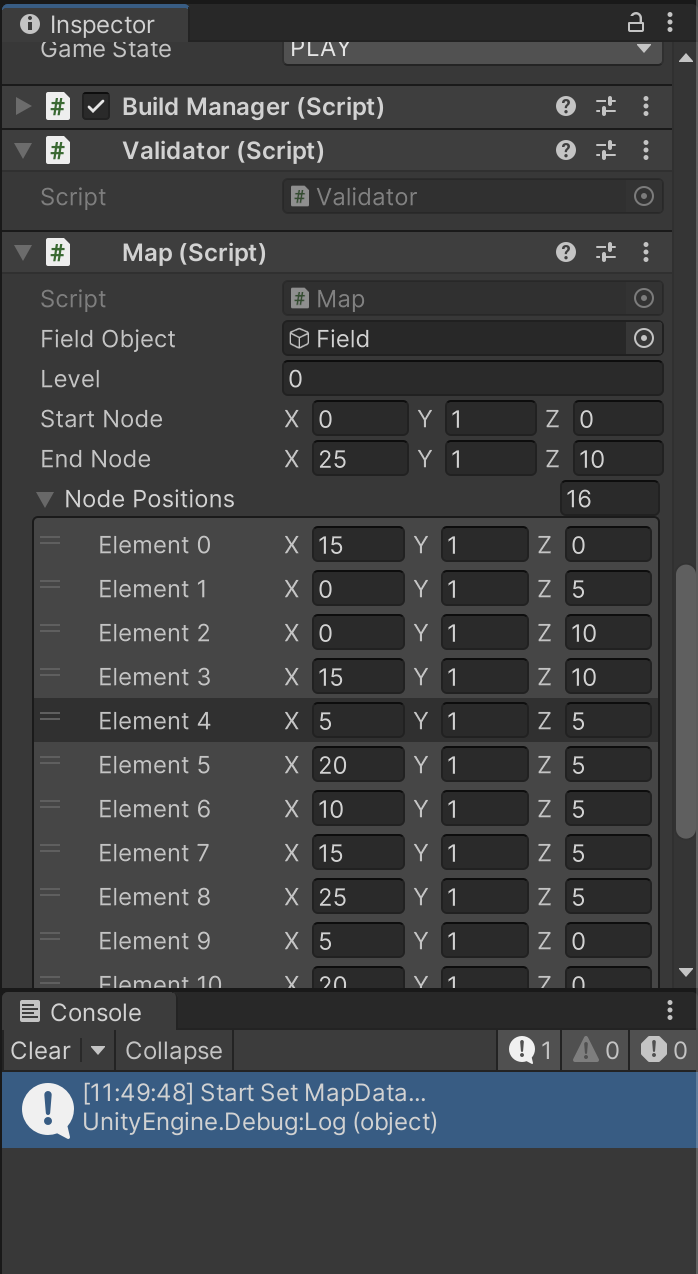Image resolution: width=698 pixels, height=1274 pixels.
Task: Open Field Object picker circle
Action: tap(644, 339)
